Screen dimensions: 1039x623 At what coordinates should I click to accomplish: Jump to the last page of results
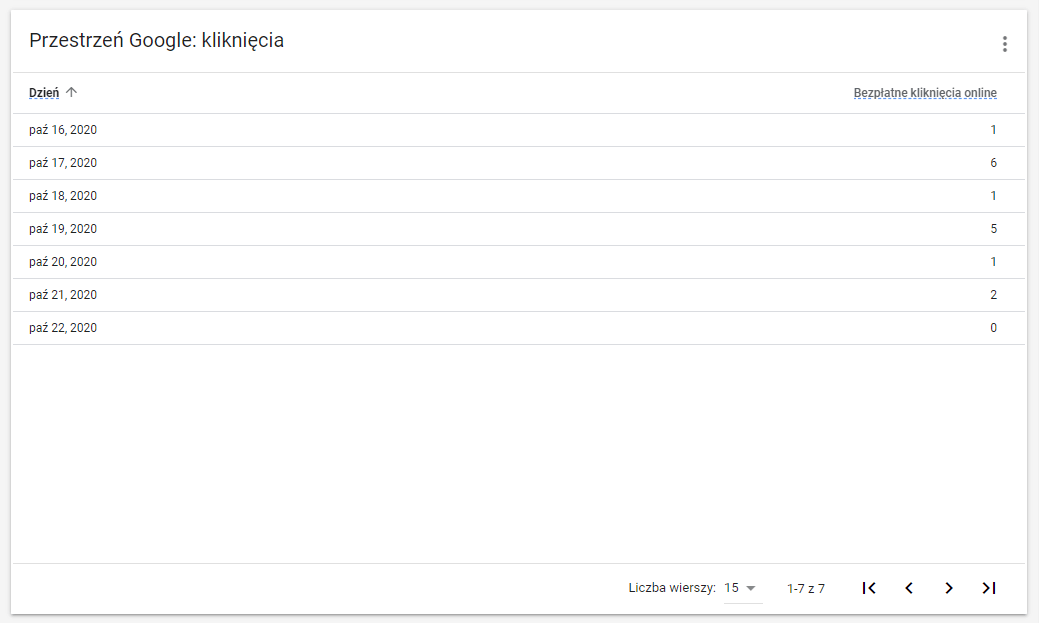point(989,588)
